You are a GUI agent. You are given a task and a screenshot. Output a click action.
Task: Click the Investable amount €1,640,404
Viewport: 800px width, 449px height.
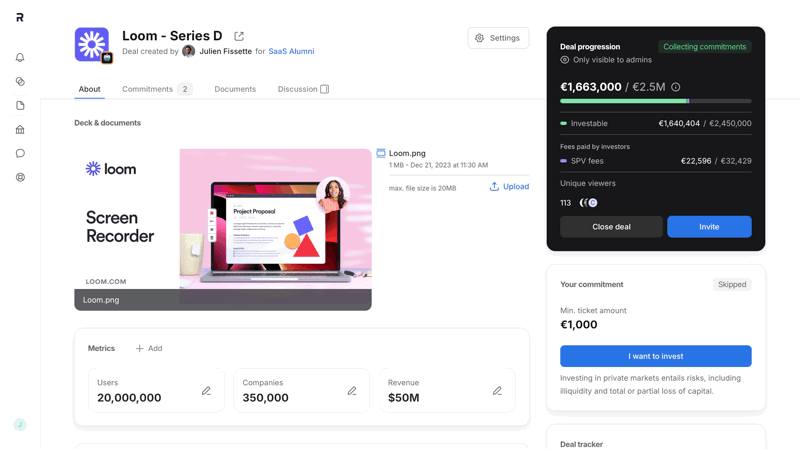[x=679, y=123]
